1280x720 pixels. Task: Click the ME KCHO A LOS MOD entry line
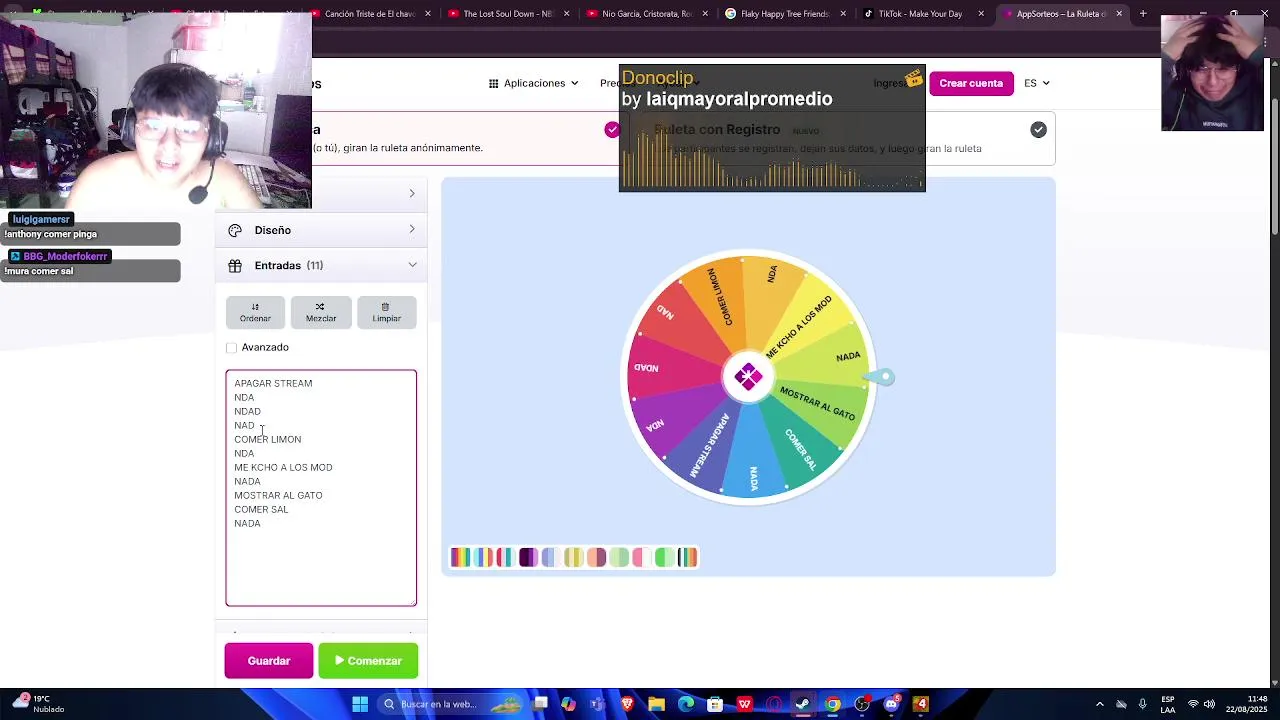coord(283,467)
